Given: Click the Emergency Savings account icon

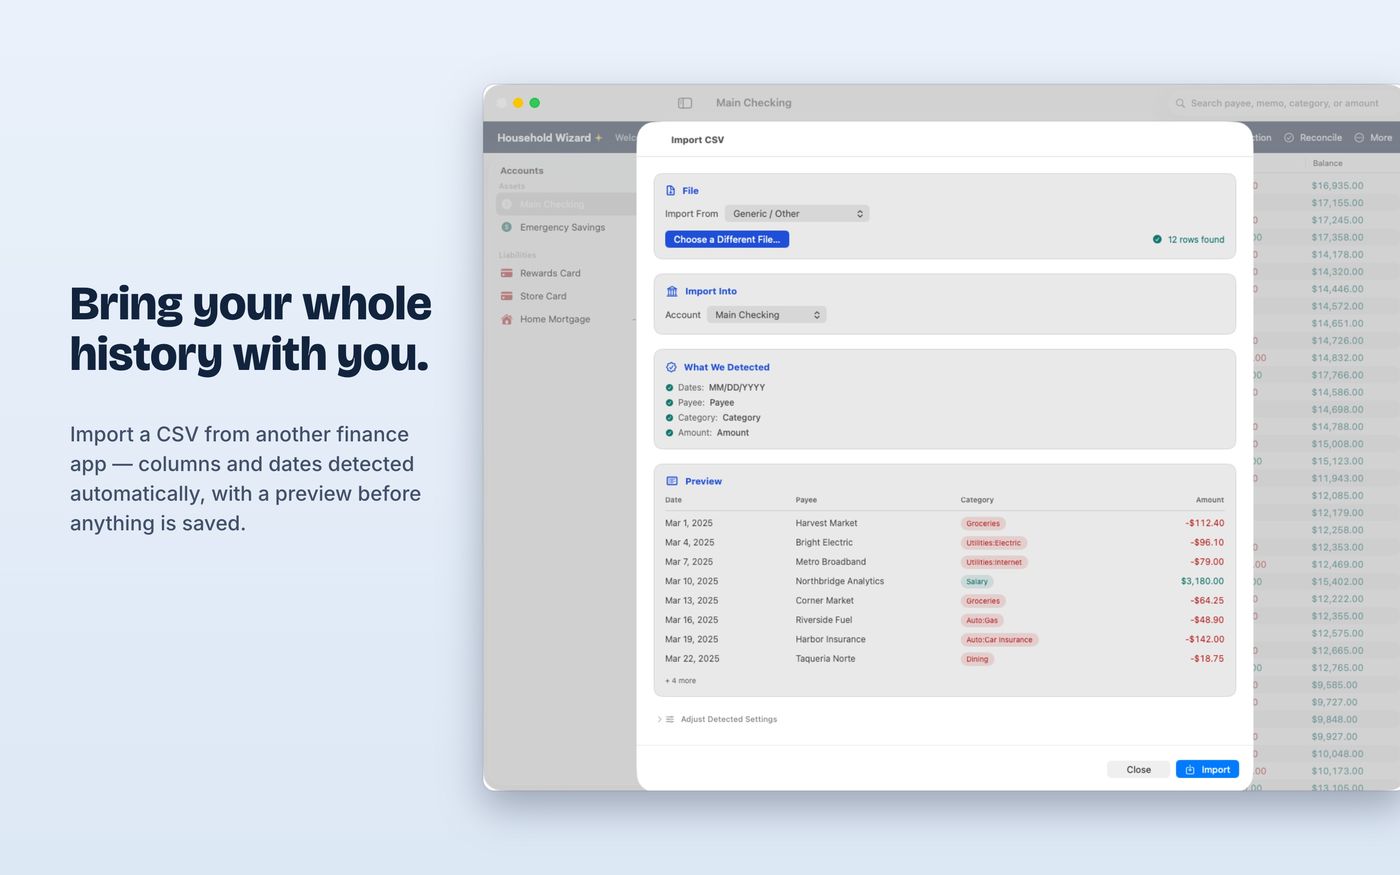Looking at the screenshot, I should pyautogui.click(x=506, y=227).
